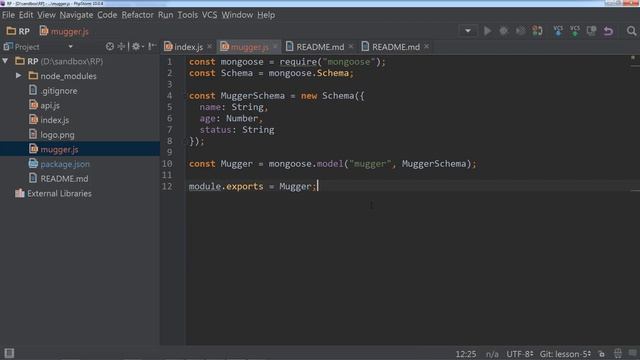Viewport: 640px width, 360px height.
Task: Click the read-only lock icon in the status bar
Action: pyautogui.click(x=602, y=354)
